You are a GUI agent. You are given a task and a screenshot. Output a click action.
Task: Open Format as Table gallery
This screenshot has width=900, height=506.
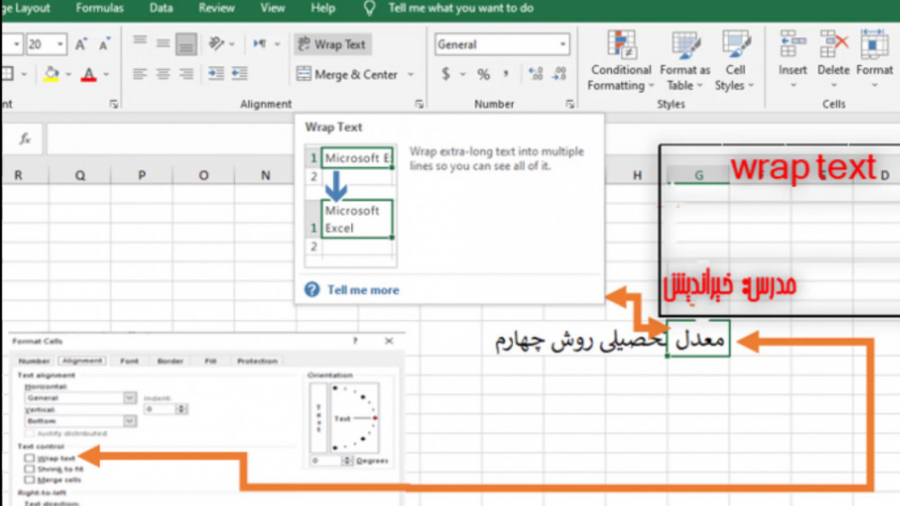(x=685, y=60)
